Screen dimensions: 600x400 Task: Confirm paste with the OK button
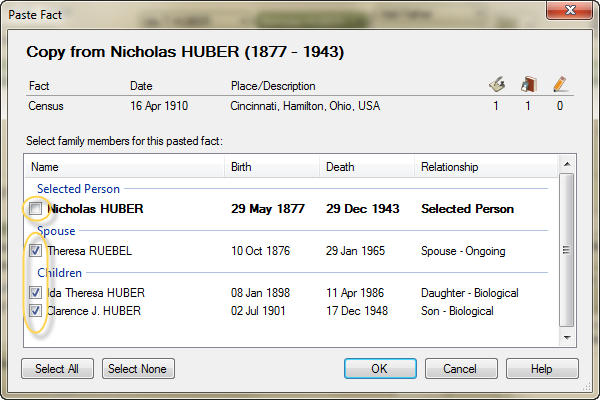click(x=380, y=369)
